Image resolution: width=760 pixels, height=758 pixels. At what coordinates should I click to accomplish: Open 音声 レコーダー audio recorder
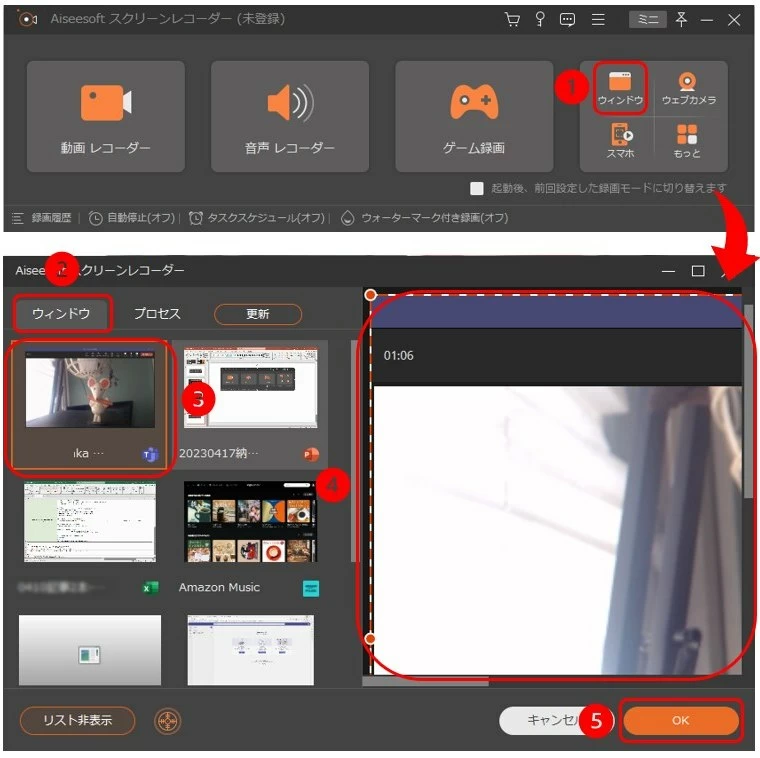290,116
